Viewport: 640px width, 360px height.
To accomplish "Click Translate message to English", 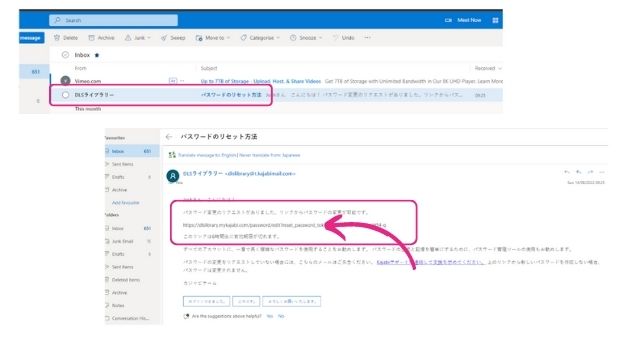I will point(207,155).
